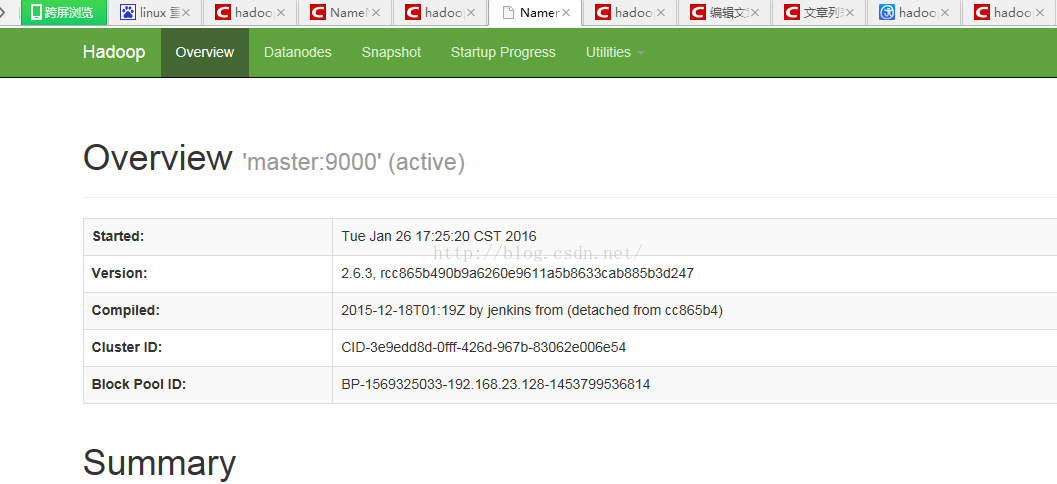The image size is (1057, 484).
Task: Click the Baidu paw favicon on linux tab
Action: [x=128, y=12]
